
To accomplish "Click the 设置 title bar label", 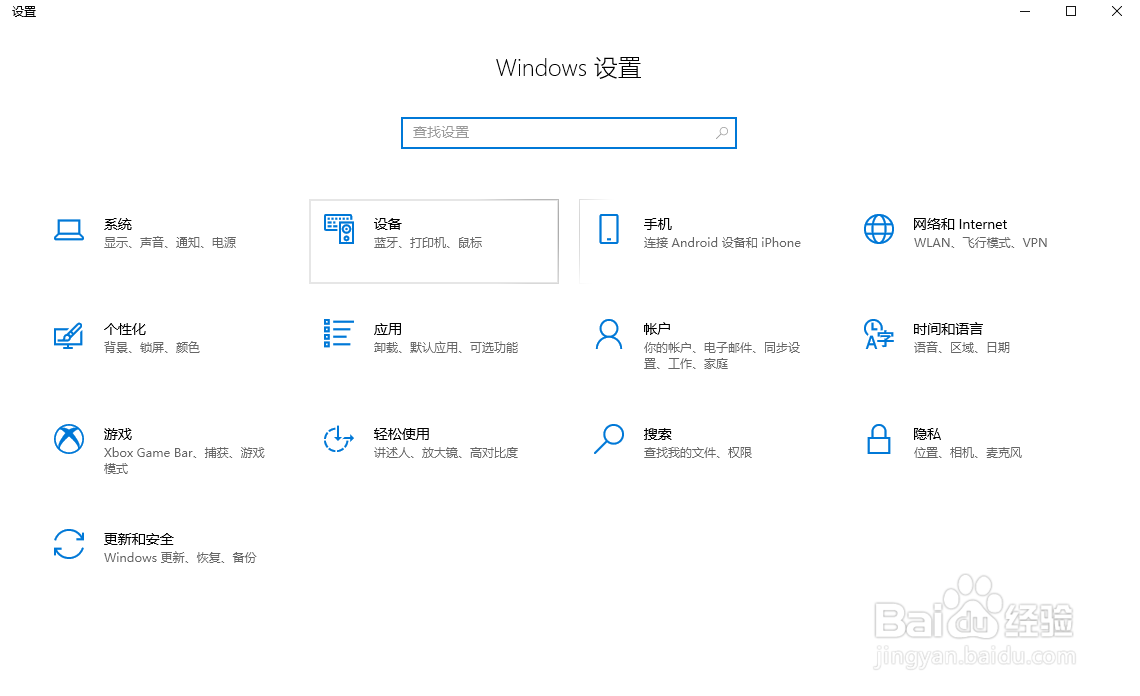I will pyautogui.click(x=24, y=12).
